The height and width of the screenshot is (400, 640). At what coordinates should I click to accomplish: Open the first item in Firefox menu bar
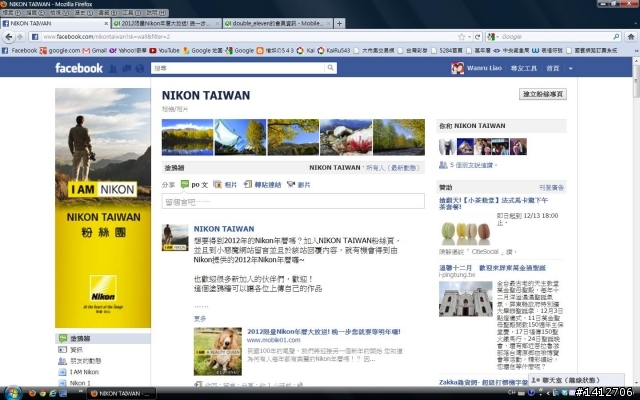click(11, 13)
